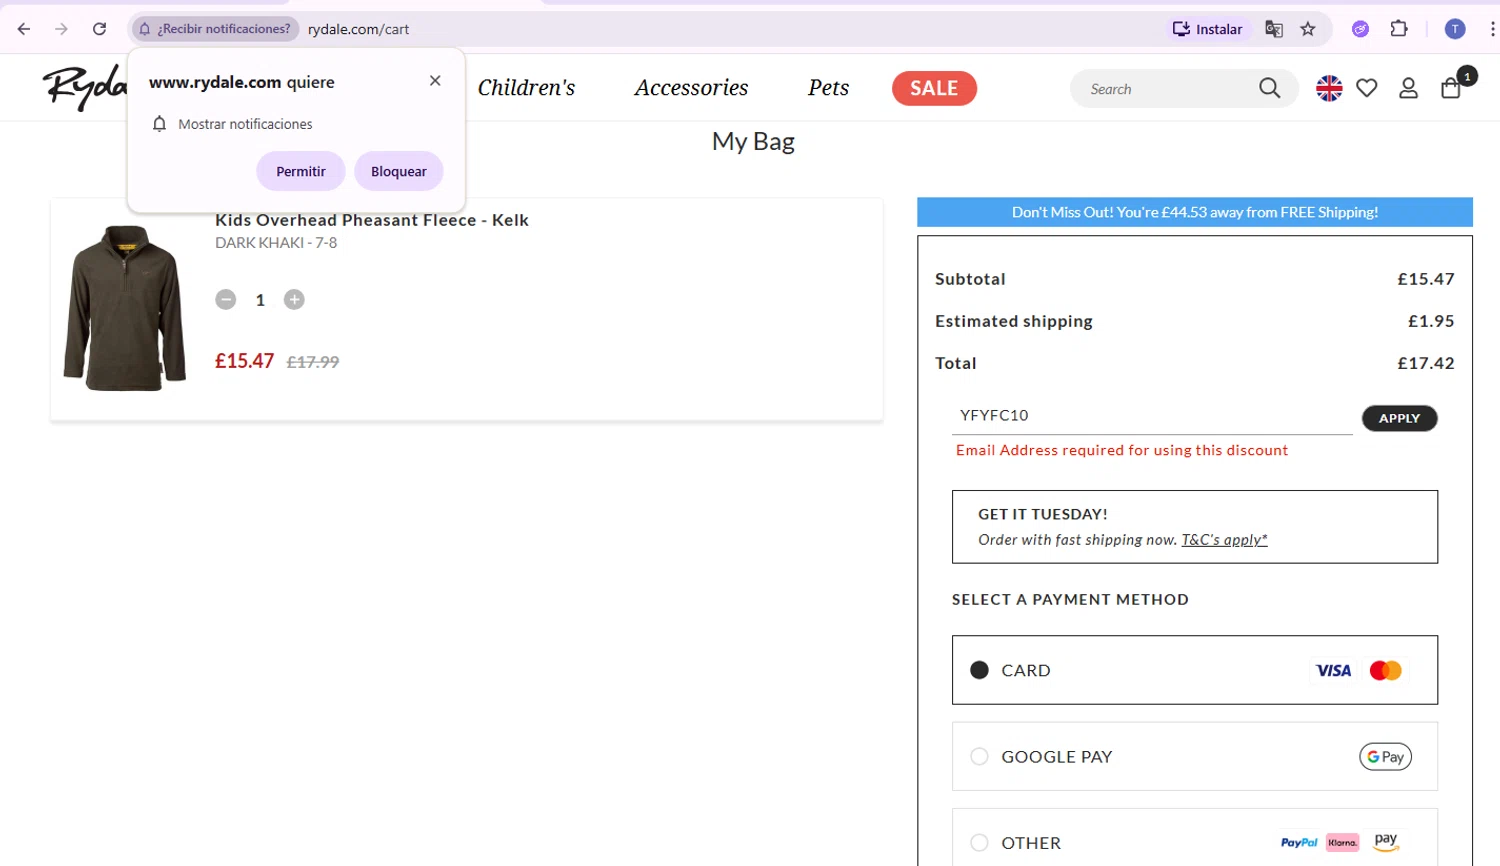
Task: Click the PayPal logo in OTHER option
Action: point(1299,842)
